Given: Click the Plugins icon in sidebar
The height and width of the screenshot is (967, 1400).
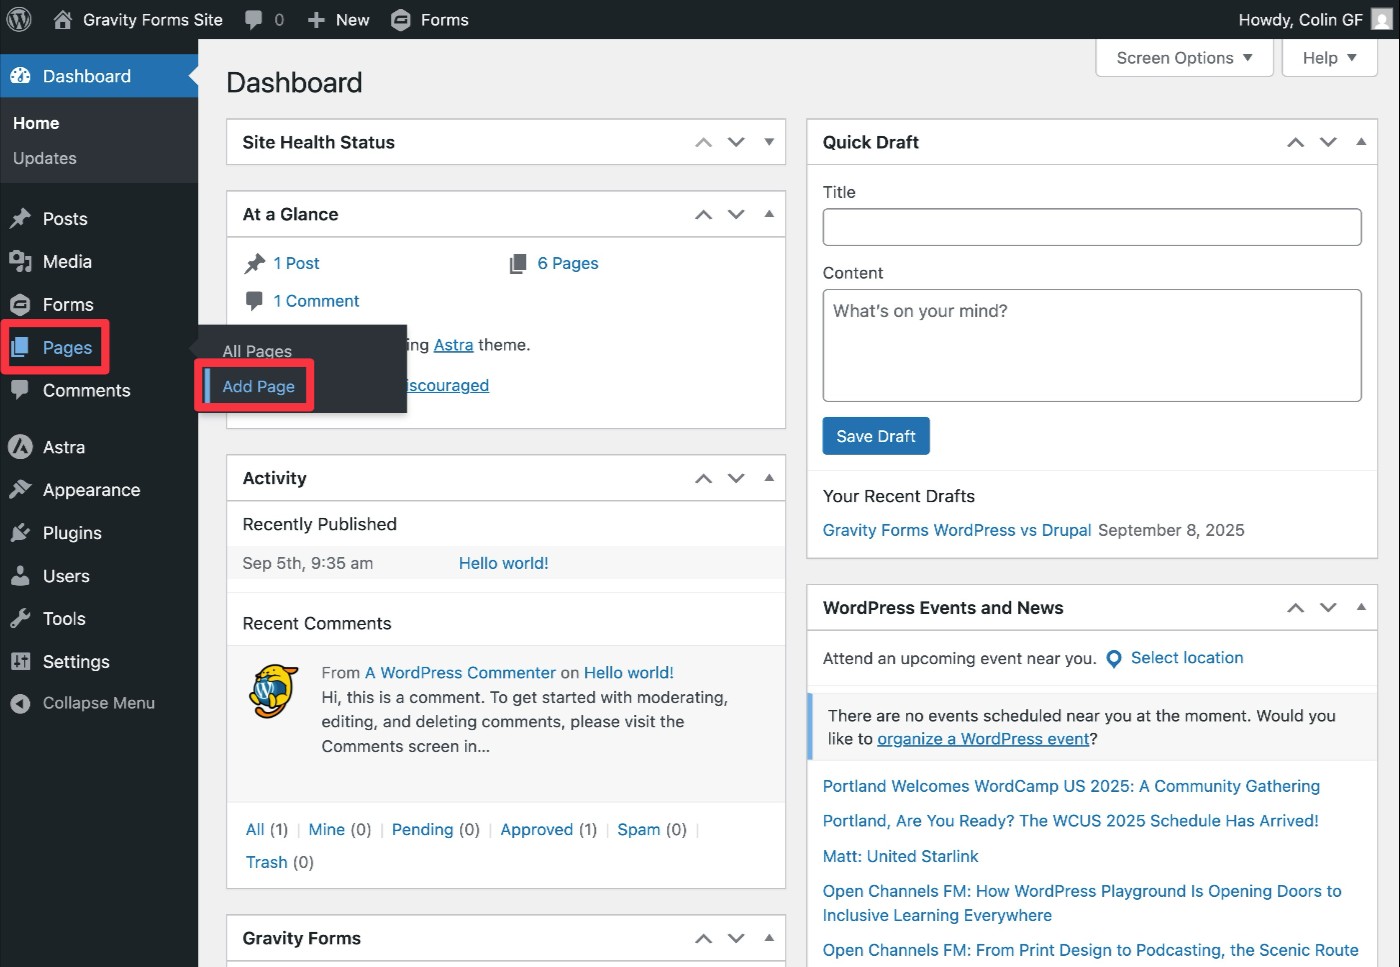Looking at the screenshot, I should [20, 533].
